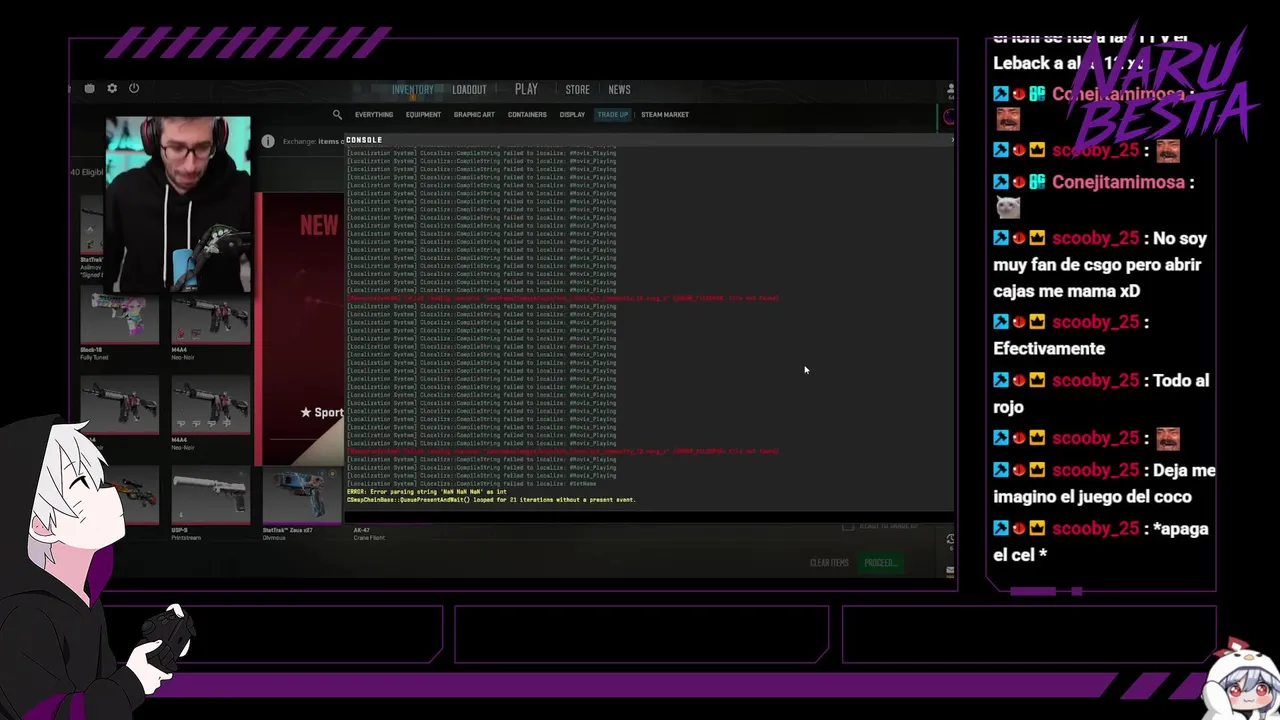Click the mail envelope icon at bottom right
Image resolution: width=1280 pixels, height=720 pixels.
pos(950,571)
